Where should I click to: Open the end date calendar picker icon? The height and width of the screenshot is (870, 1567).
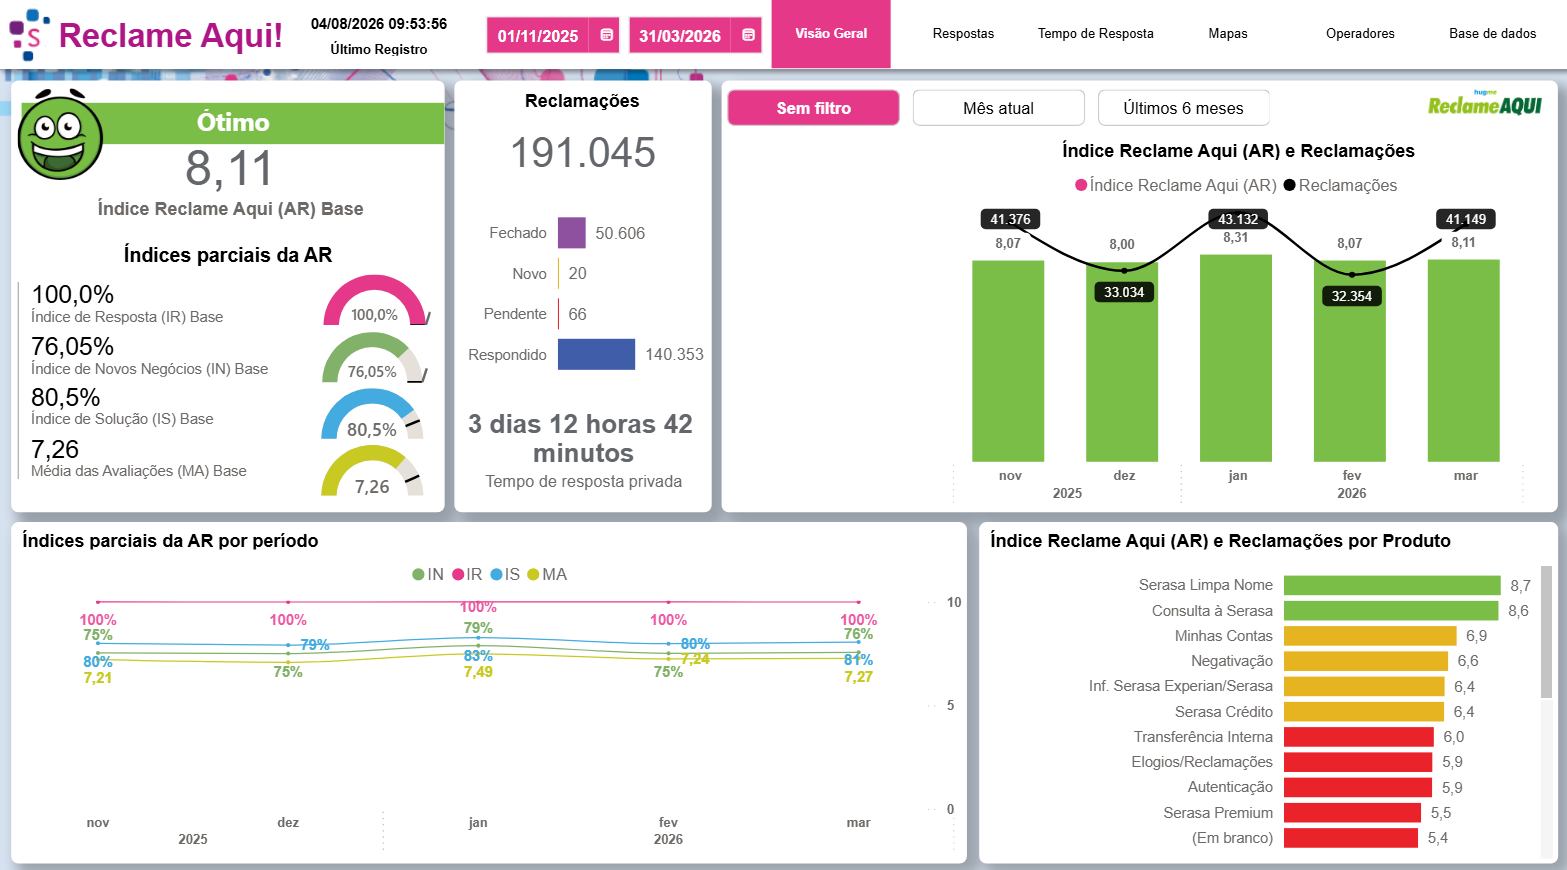748,35
